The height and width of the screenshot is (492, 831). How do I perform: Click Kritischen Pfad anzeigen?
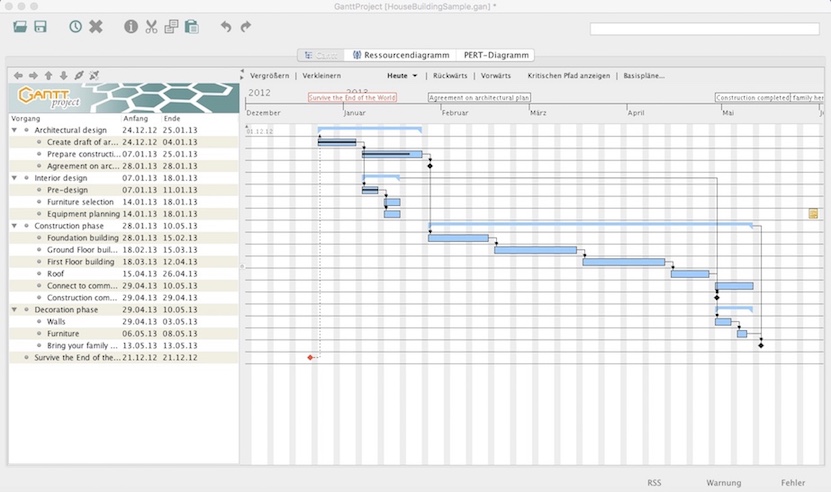569,76
